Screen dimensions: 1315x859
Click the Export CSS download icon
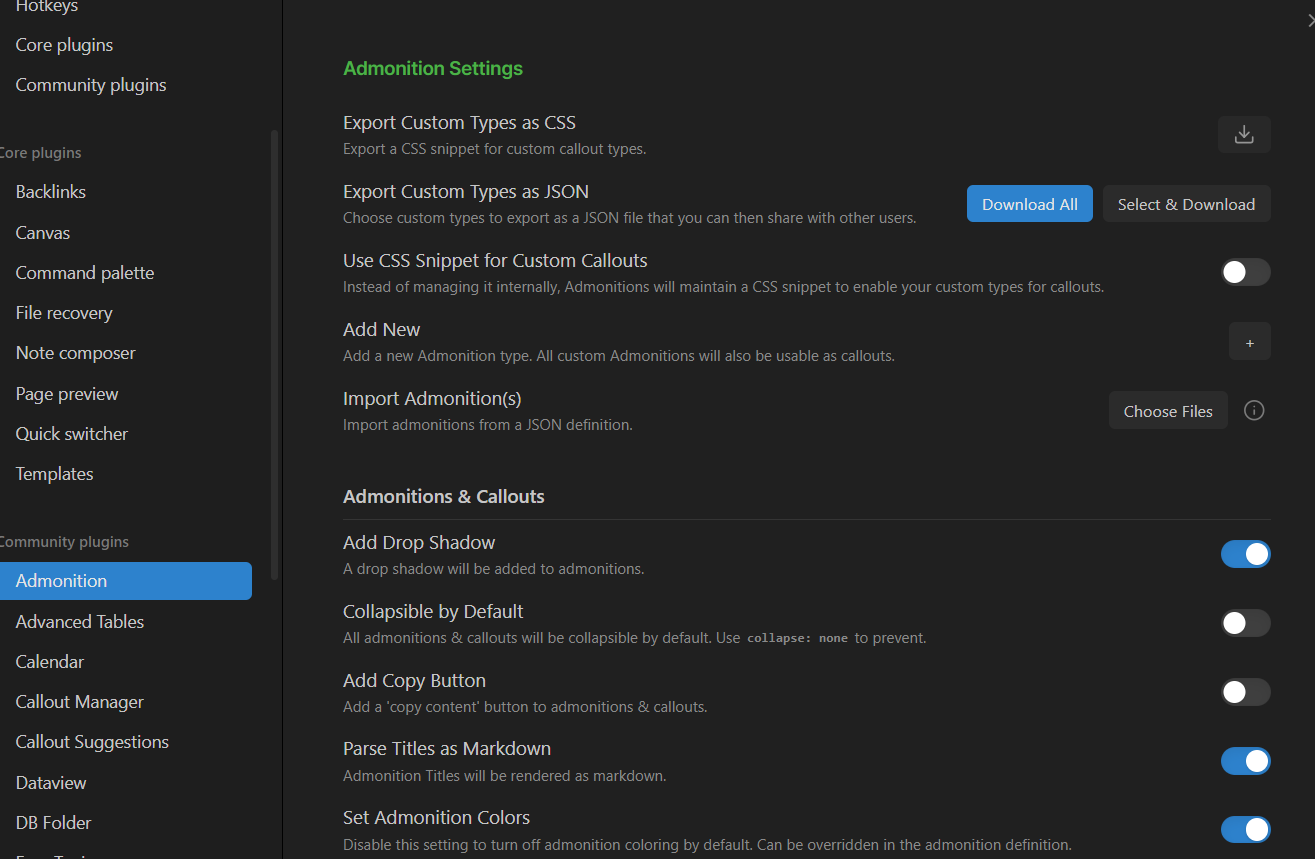(x=1244, y=134)
